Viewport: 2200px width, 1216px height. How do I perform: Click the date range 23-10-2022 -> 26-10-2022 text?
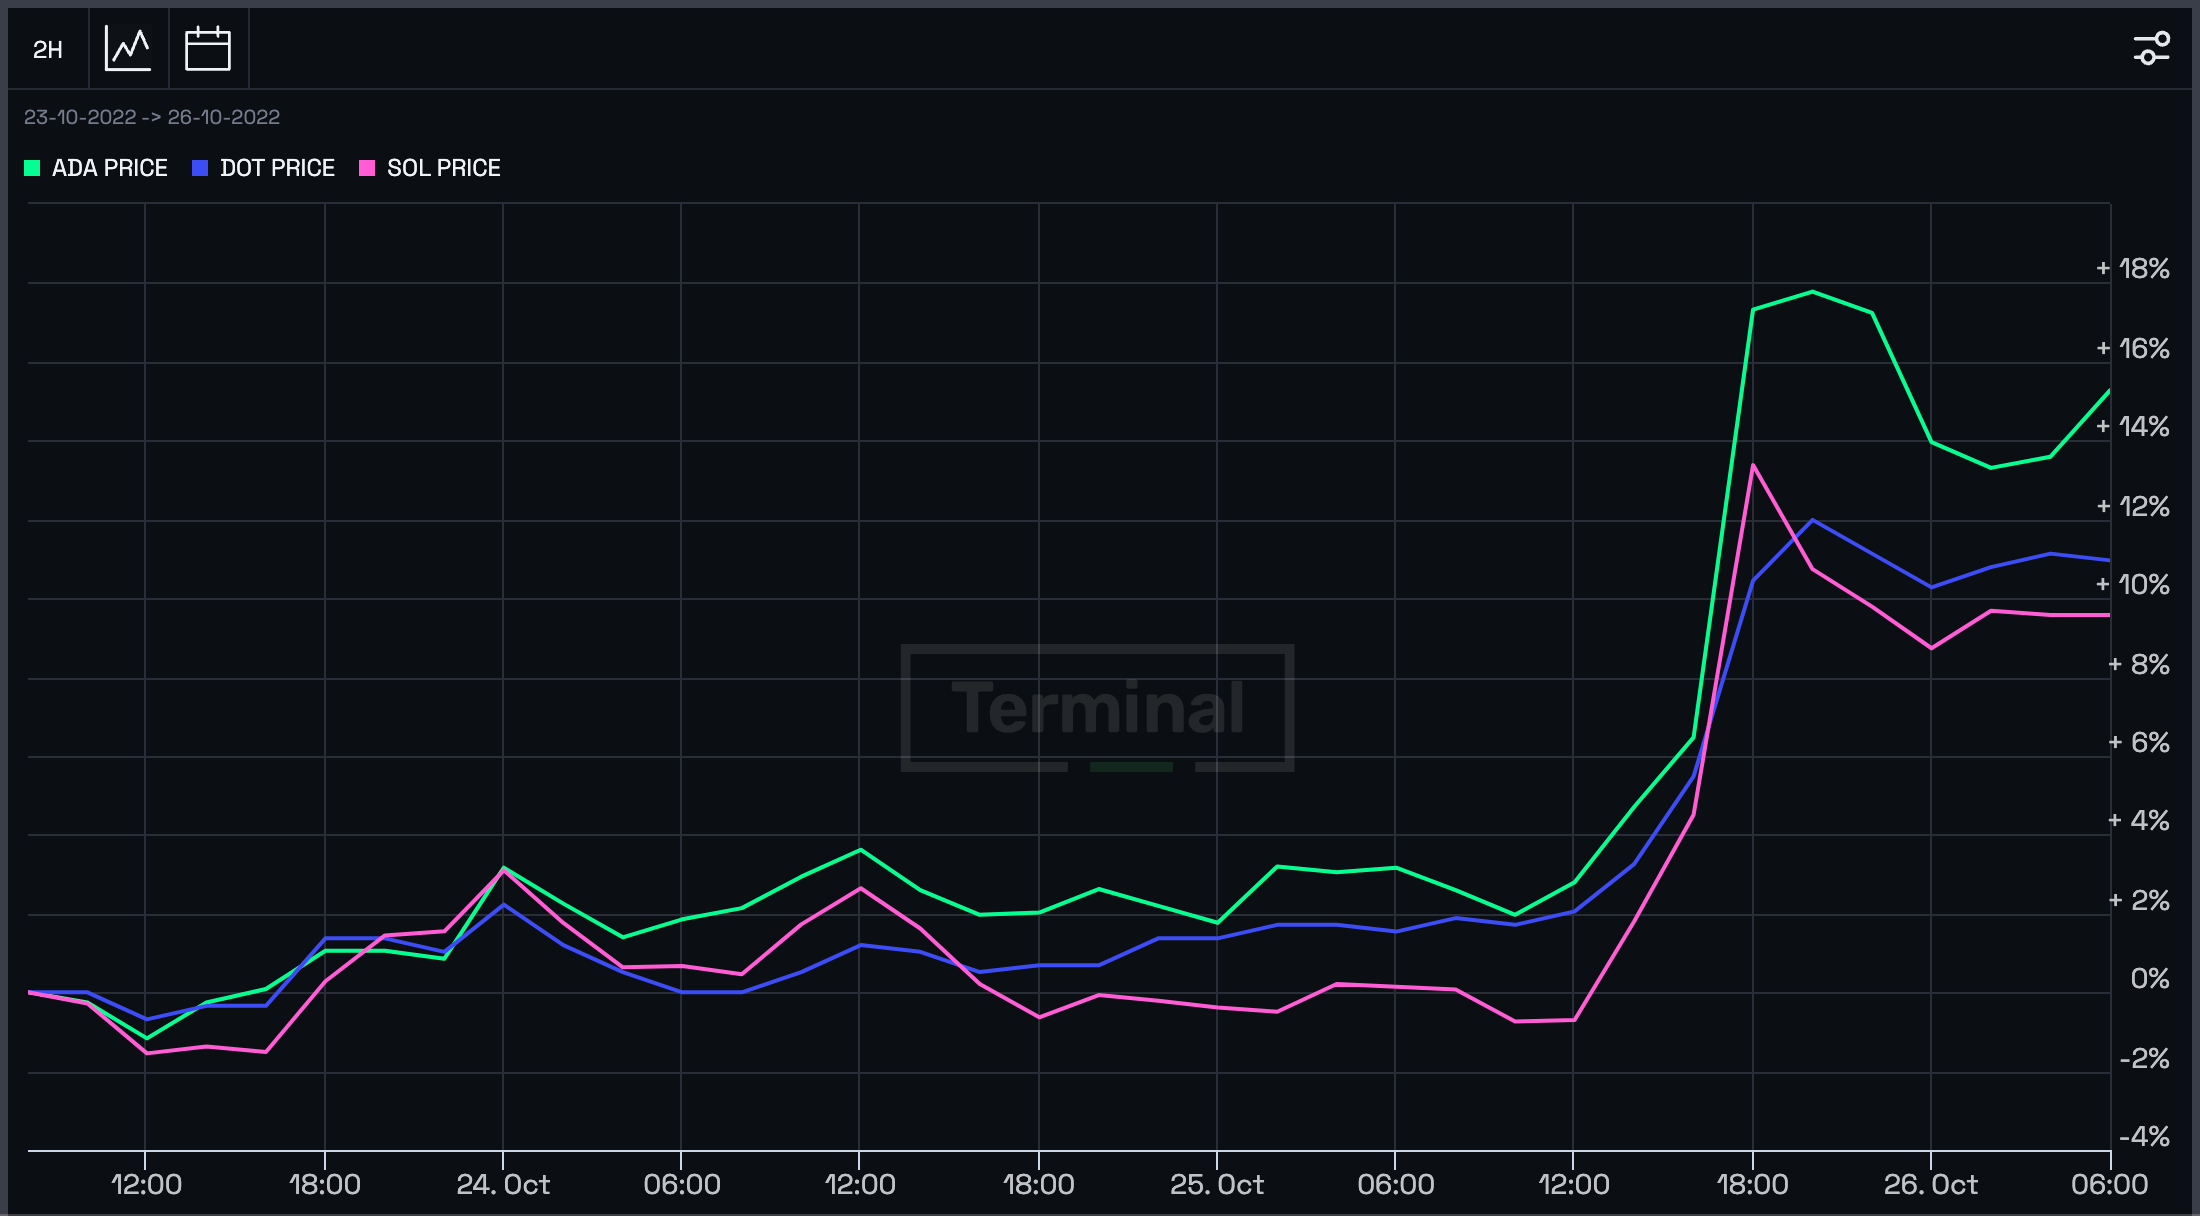pos(152,117)
